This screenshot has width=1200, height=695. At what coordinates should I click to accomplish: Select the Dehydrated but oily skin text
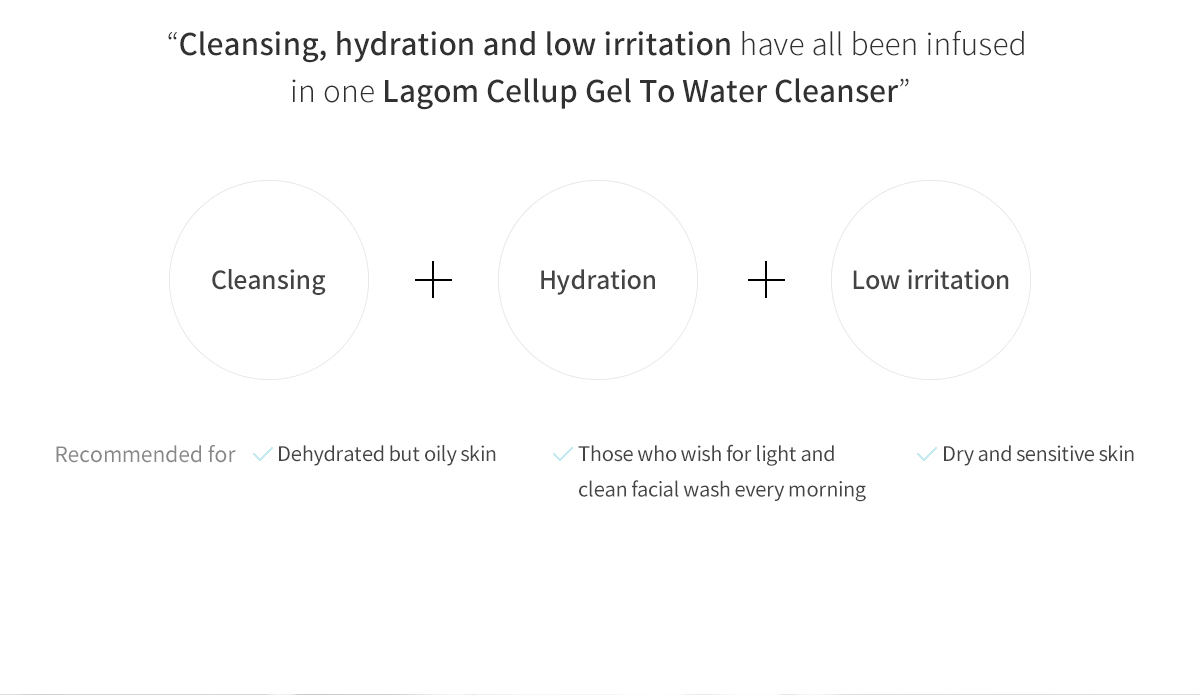[x=387, y=454]
